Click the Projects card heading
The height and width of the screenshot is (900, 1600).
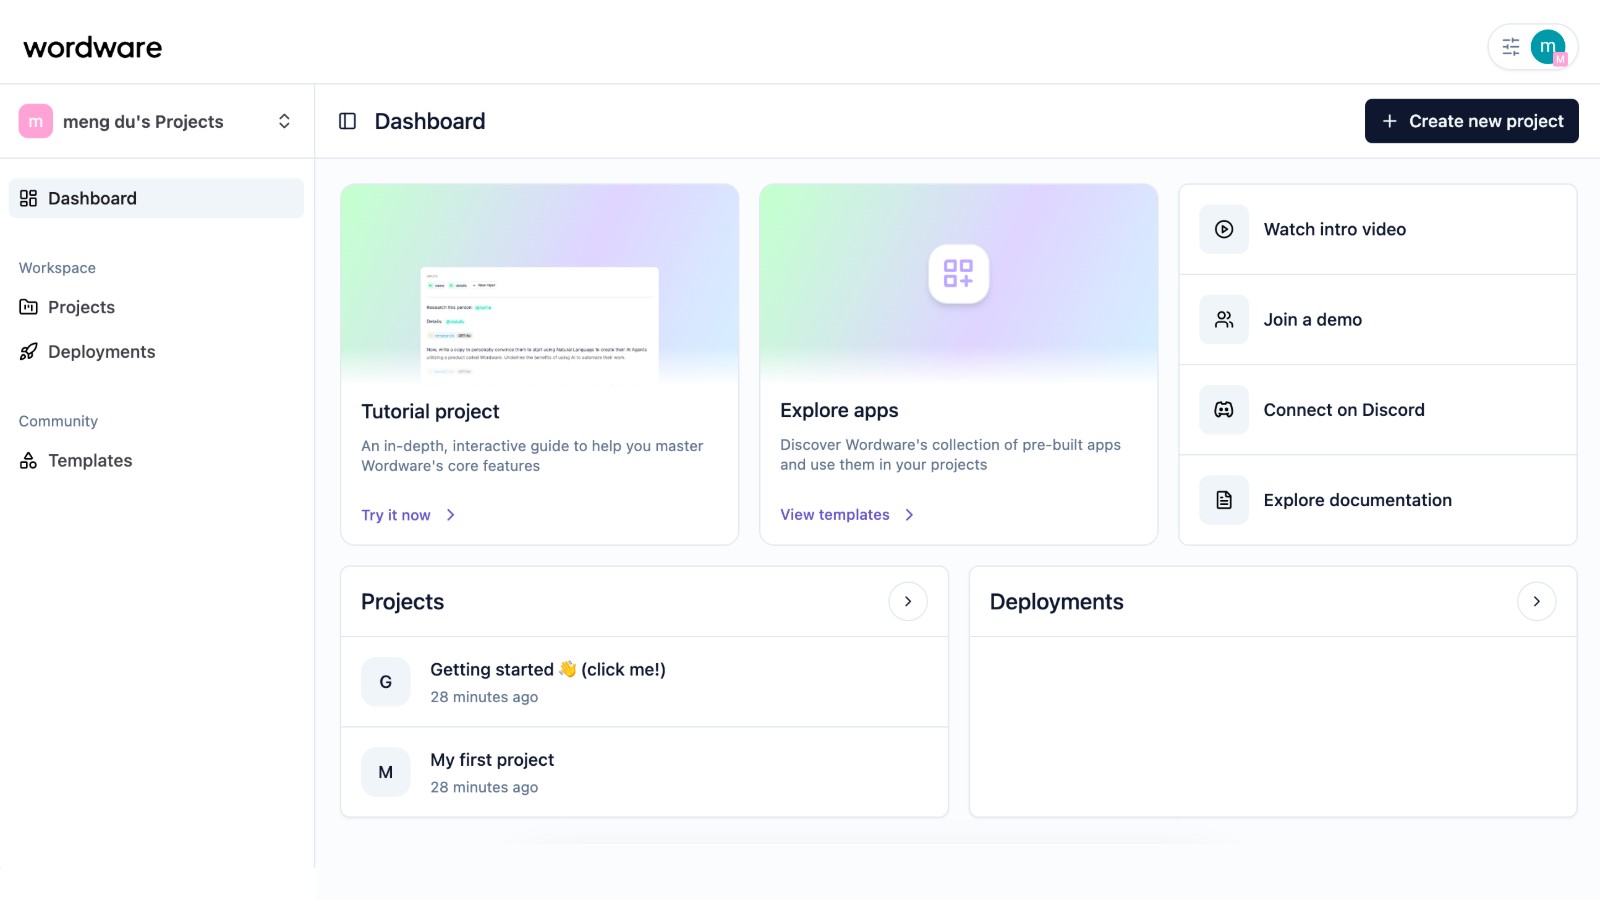click(402, 602)
